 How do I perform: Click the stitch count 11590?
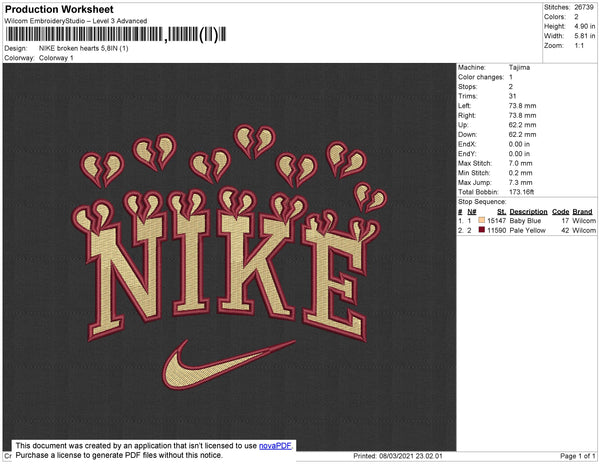pos(496,230)
